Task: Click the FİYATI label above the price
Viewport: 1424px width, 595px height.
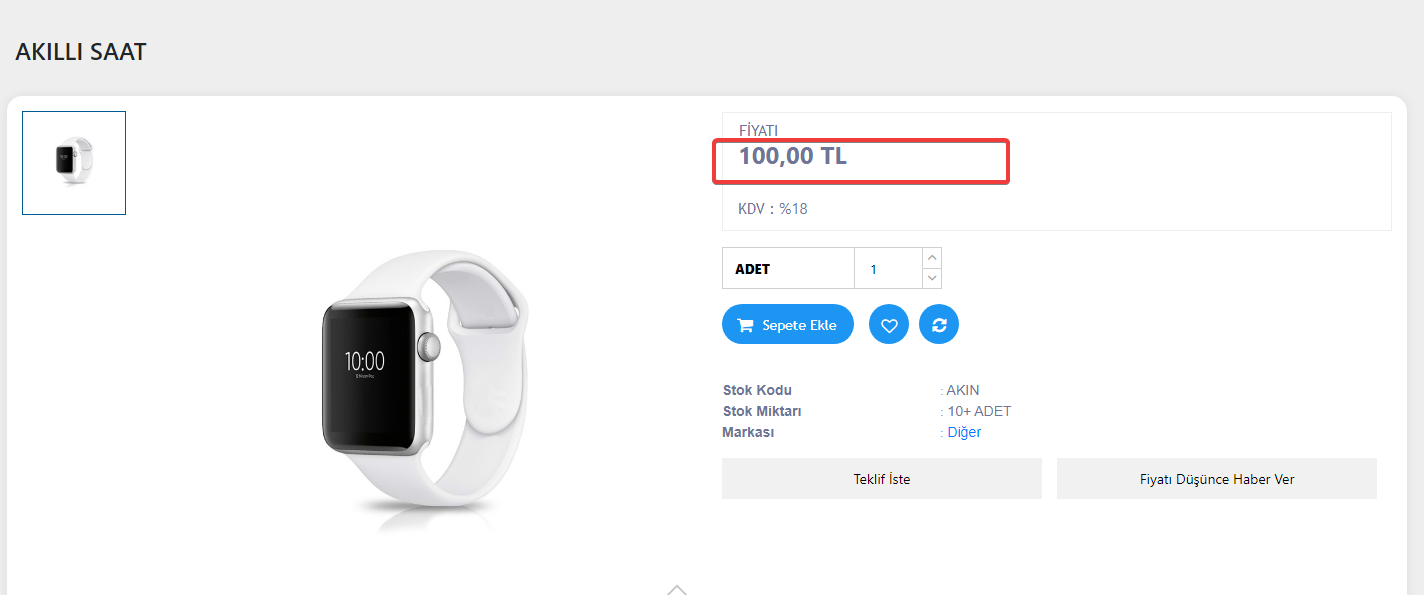Action: [758, 131]
